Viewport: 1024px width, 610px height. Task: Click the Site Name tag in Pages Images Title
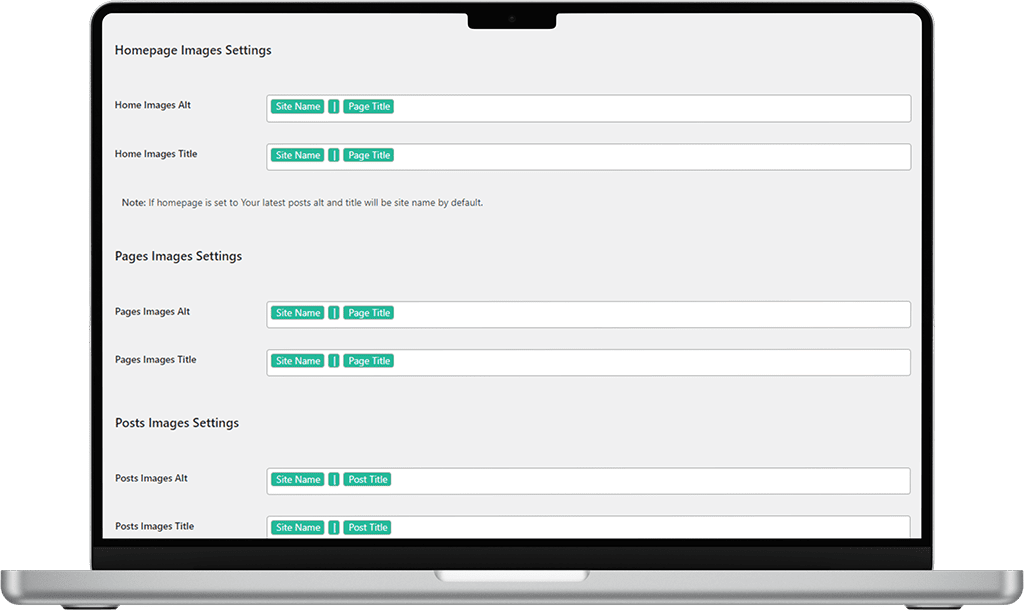coord(297,360)
